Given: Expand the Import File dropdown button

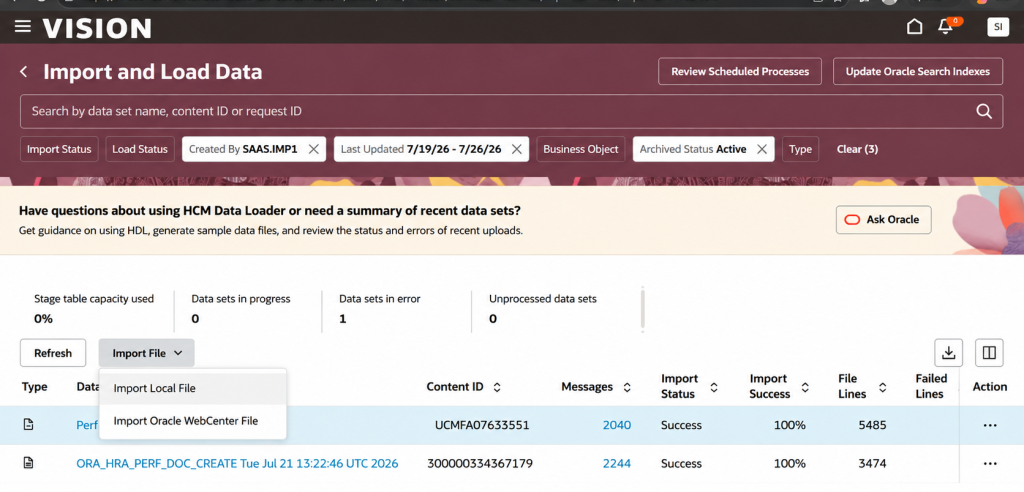Looking at the screenshot, I should (146, 353).
